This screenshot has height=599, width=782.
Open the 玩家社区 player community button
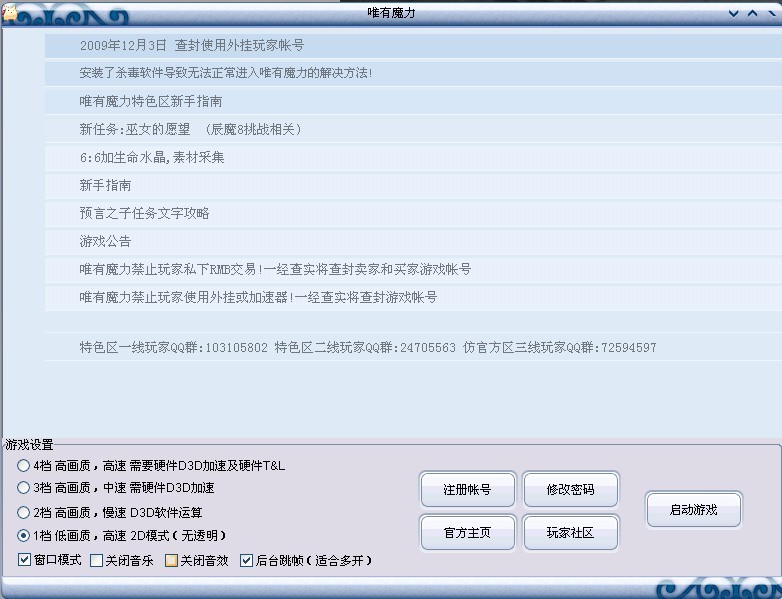(x=571, y=533)
